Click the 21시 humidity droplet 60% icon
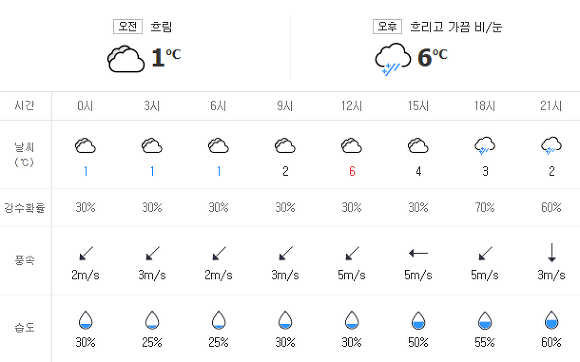Image resolution: width=580 pixels, height=362 pixels. (552, 320)
